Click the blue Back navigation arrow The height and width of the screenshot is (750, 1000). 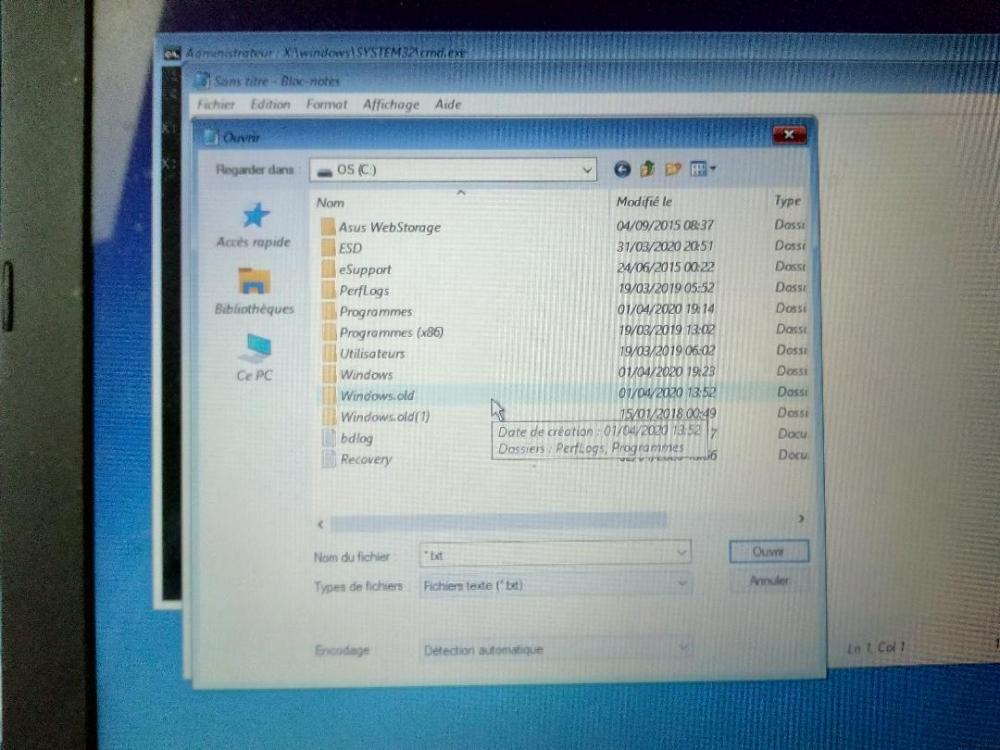pyautogui.click(x=621, y=168)
